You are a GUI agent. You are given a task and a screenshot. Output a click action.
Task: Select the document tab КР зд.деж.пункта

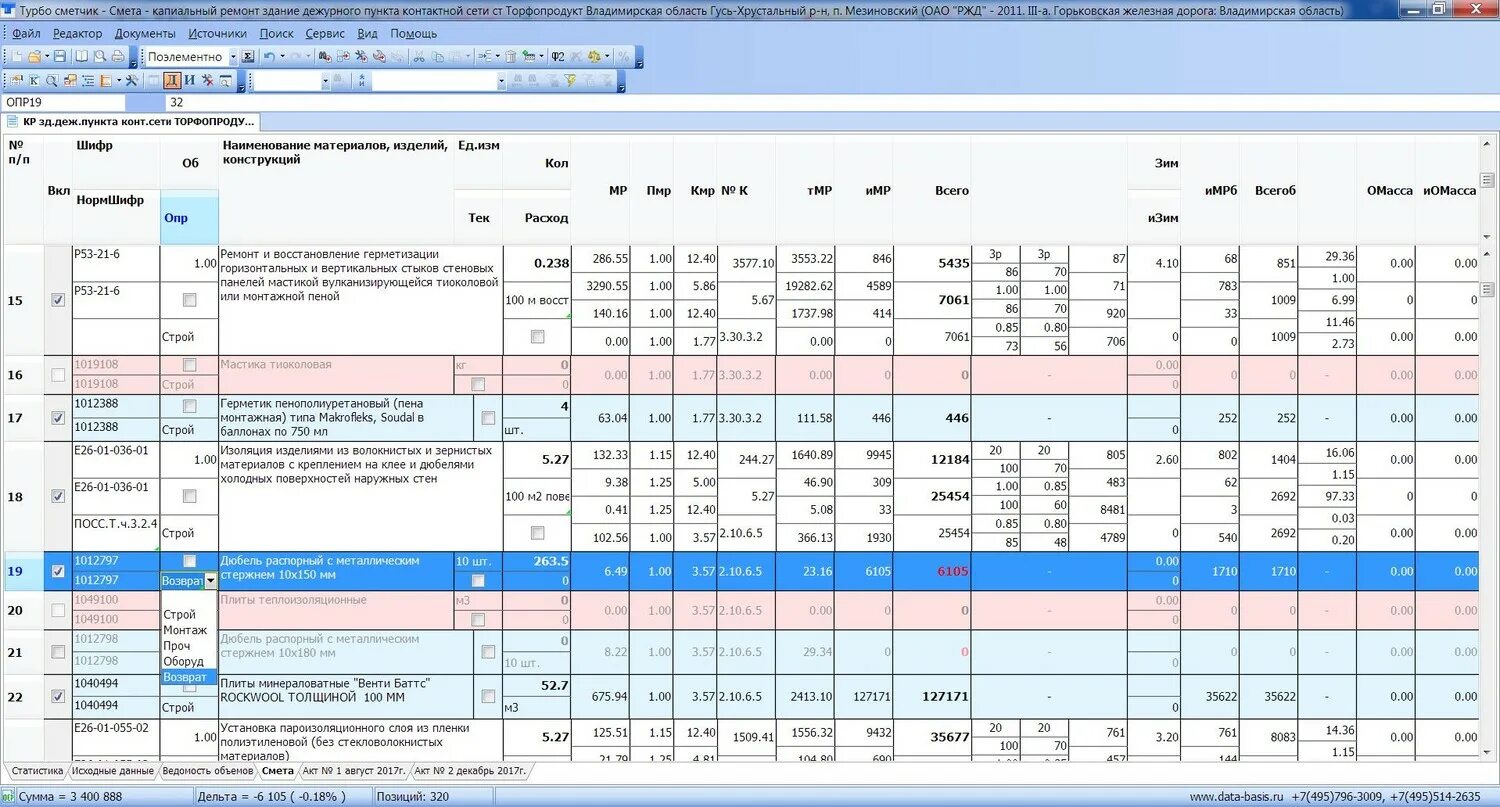point(130,122)
